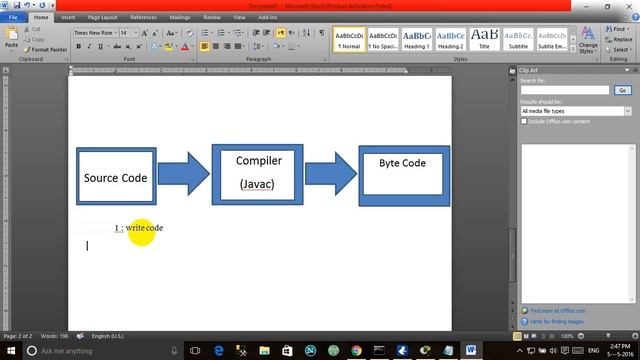Click the Decrease Indent icon

click(256, 33)
